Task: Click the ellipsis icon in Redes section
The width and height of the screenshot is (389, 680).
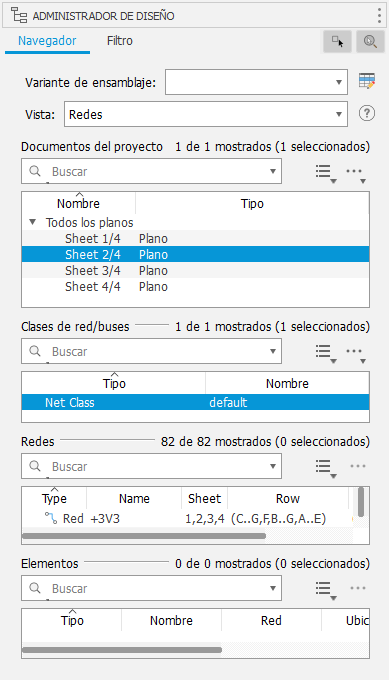Action: pos(358,466)
